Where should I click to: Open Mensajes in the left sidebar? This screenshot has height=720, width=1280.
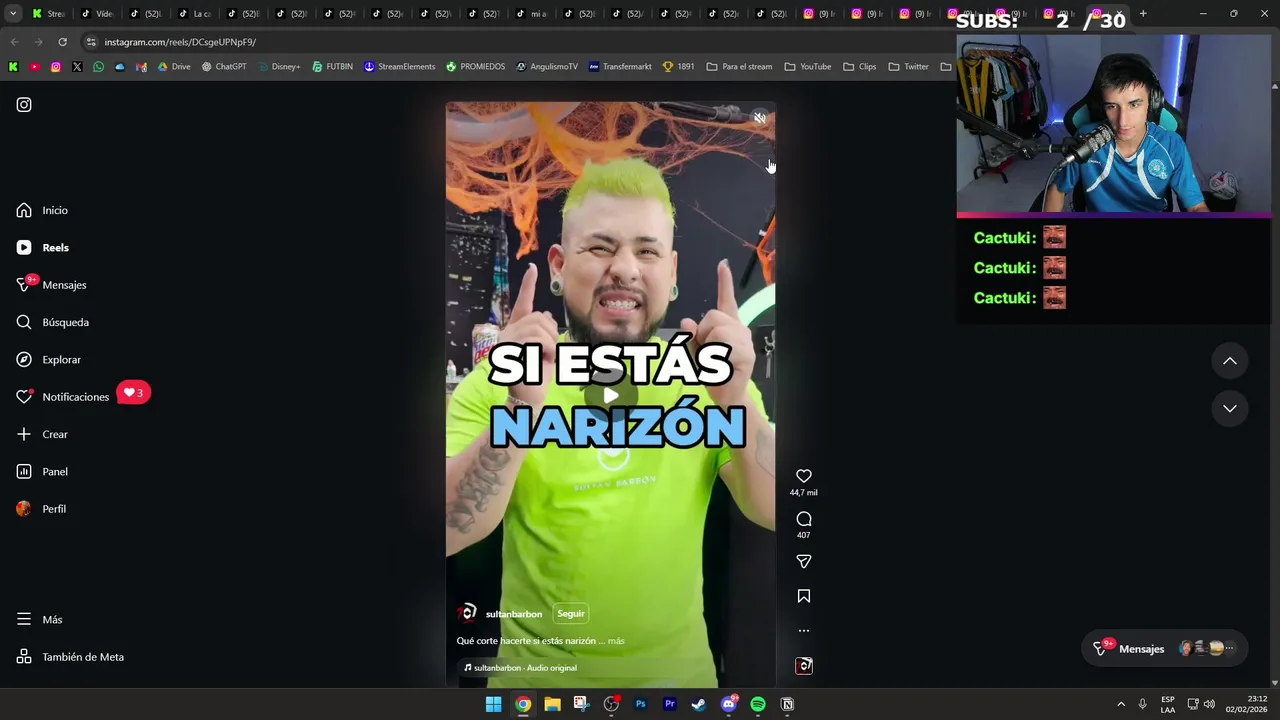point(51,285)
